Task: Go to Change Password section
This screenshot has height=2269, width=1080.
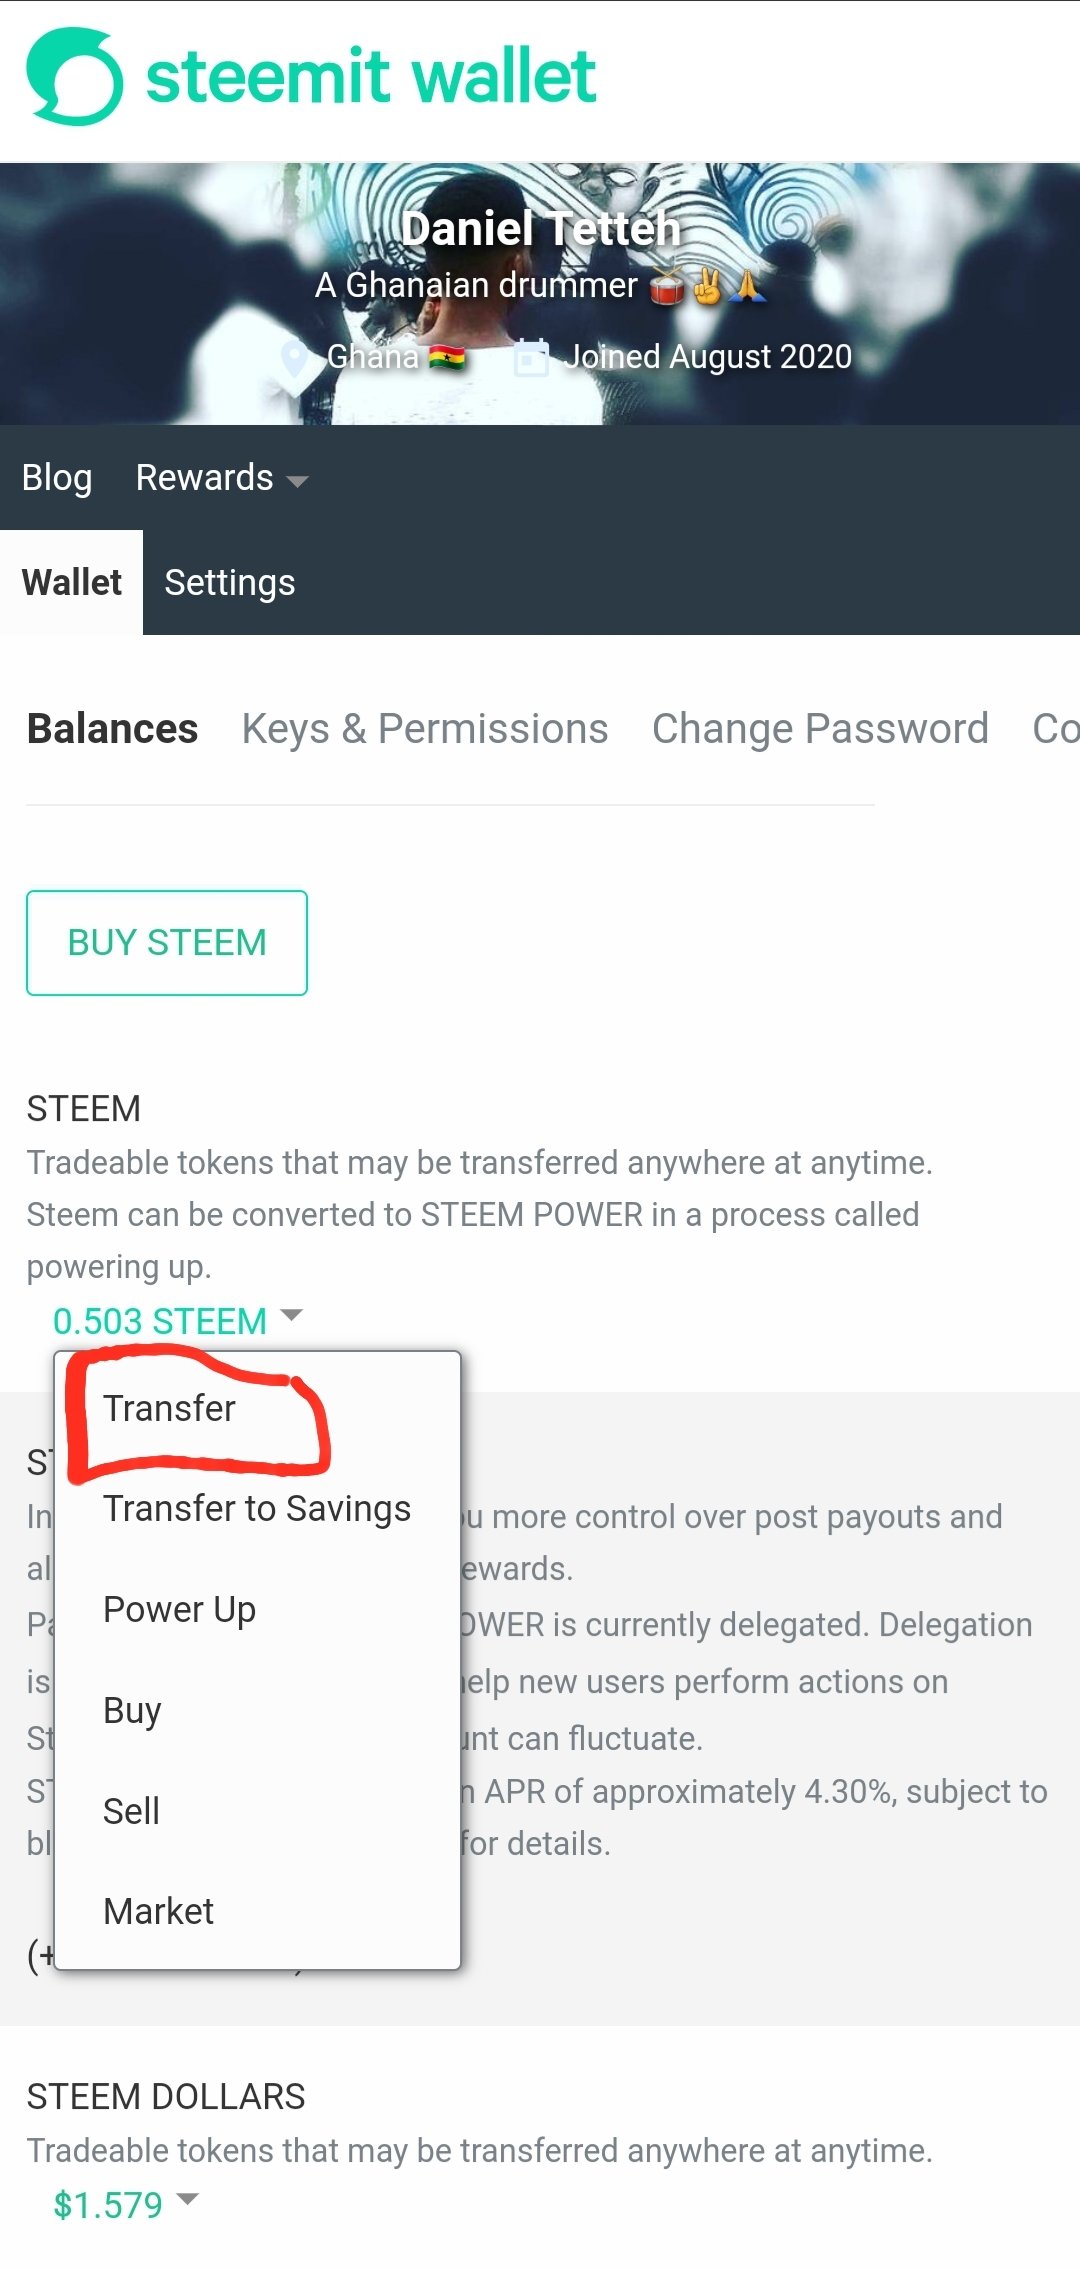Action: click(820, 729)
